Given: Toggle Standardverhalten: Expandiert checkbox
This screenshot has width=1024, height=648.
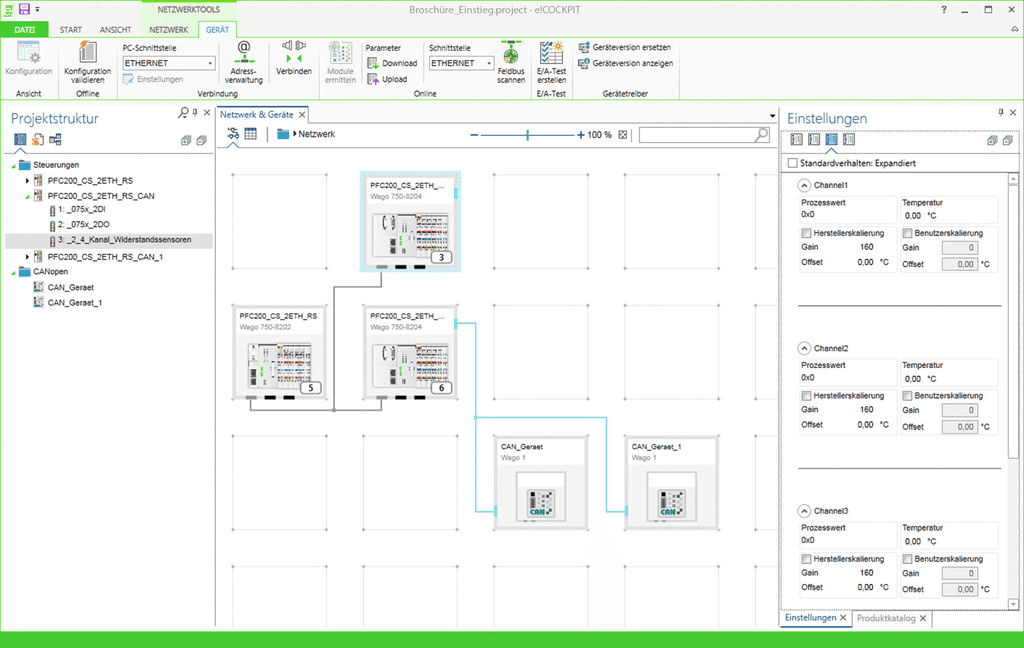Looking at the screenshot, I should [x=793, y=163].
